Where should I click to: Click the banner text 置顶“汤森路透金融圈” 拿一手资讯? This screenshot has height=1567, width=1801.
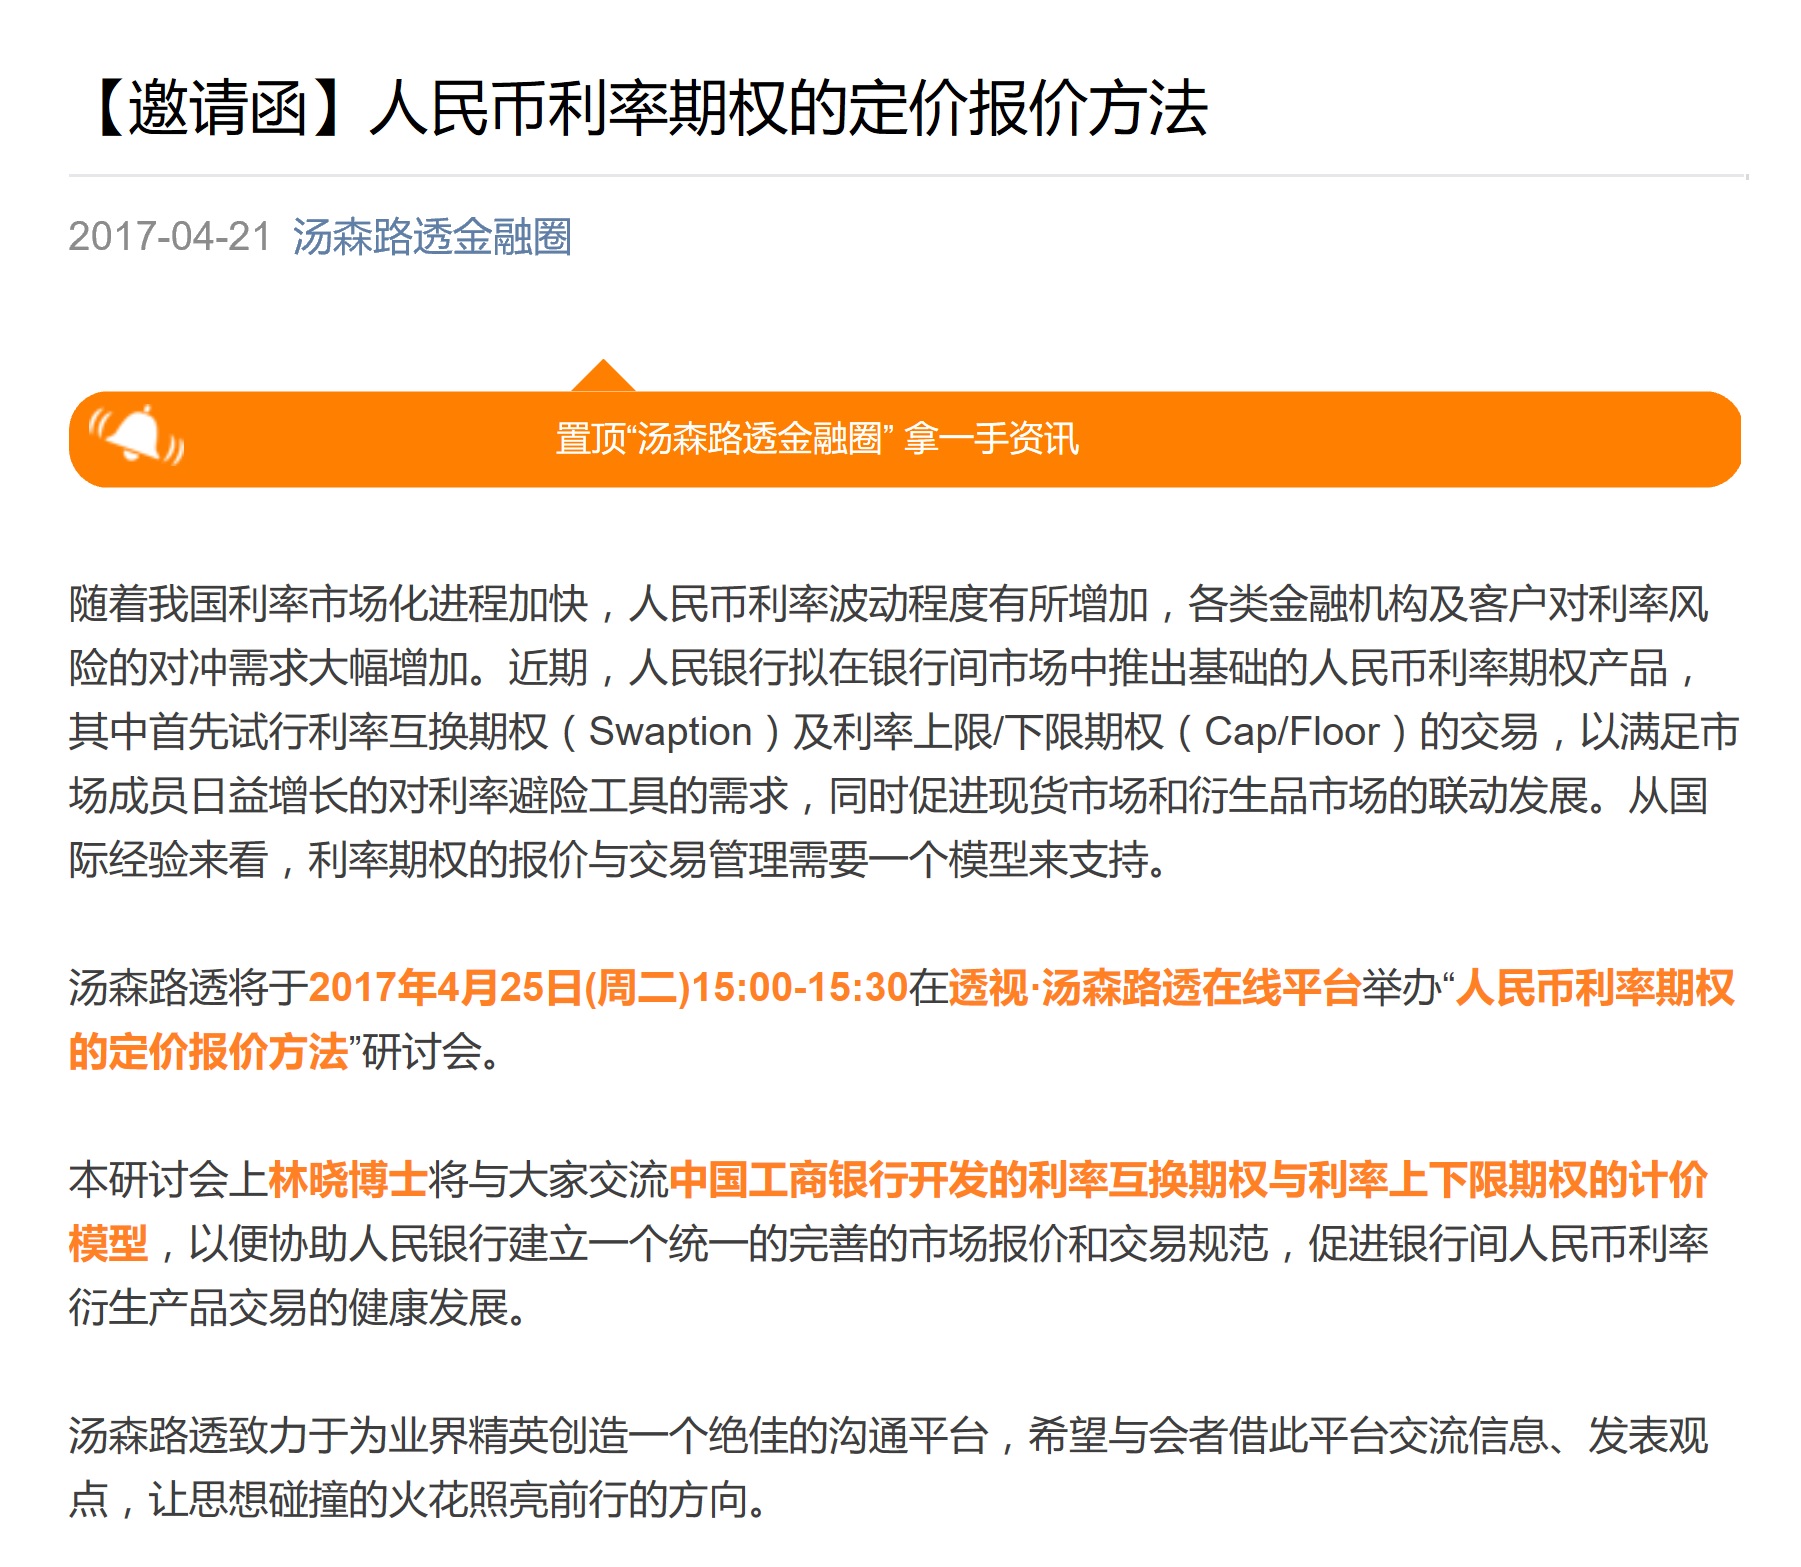coord(816,438)
